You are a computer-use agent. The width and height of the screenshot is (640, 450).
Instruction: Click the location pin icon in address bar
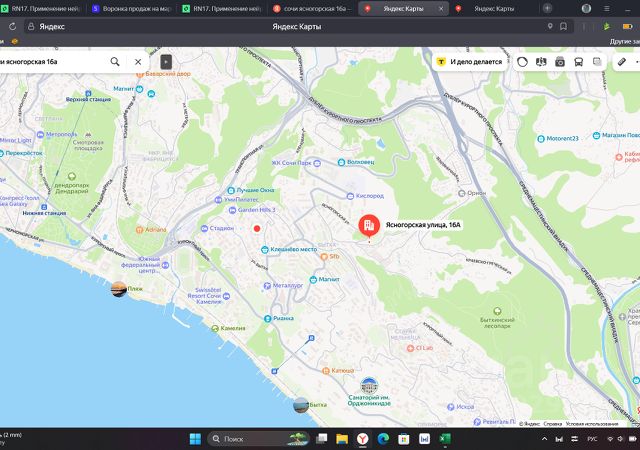click(x=550, y=27)
